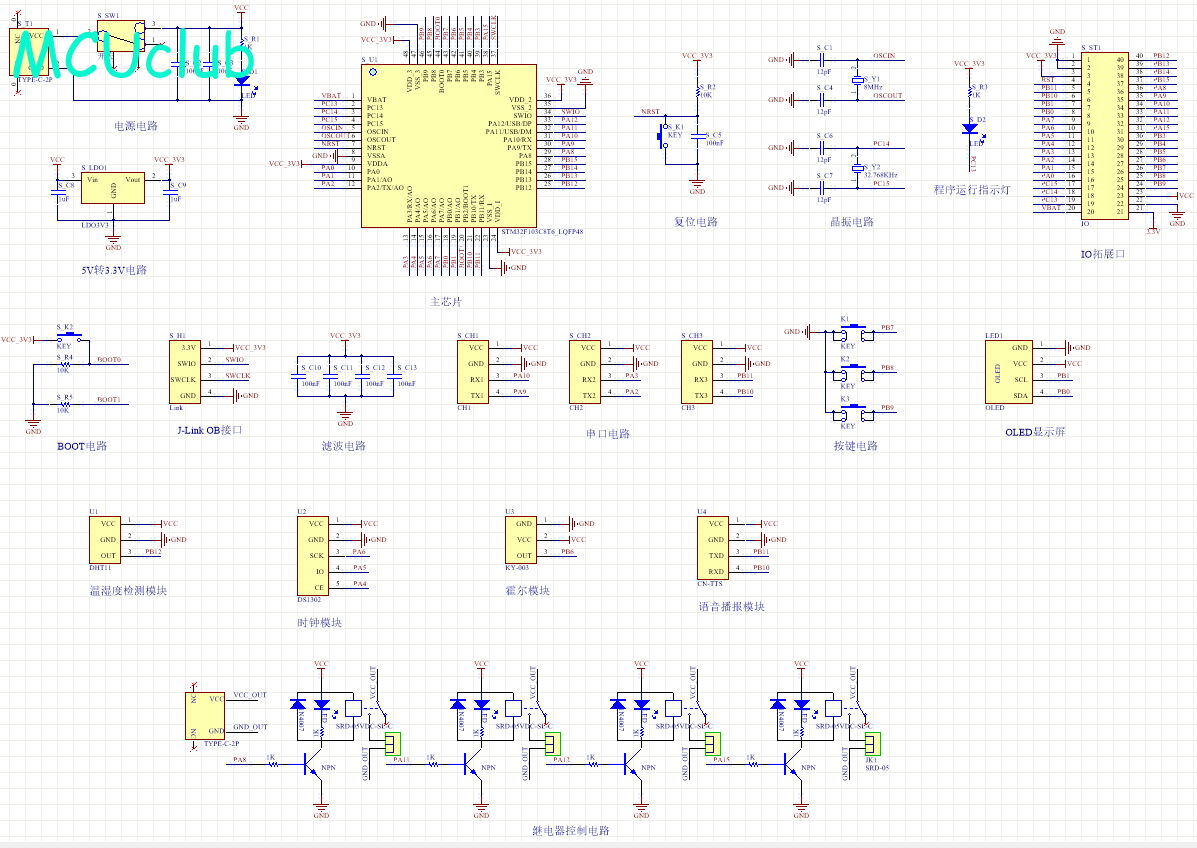1197x848 pixels.
Task: Click the S_R2 10K reset pull-up resistor
Action: point(698,92)
